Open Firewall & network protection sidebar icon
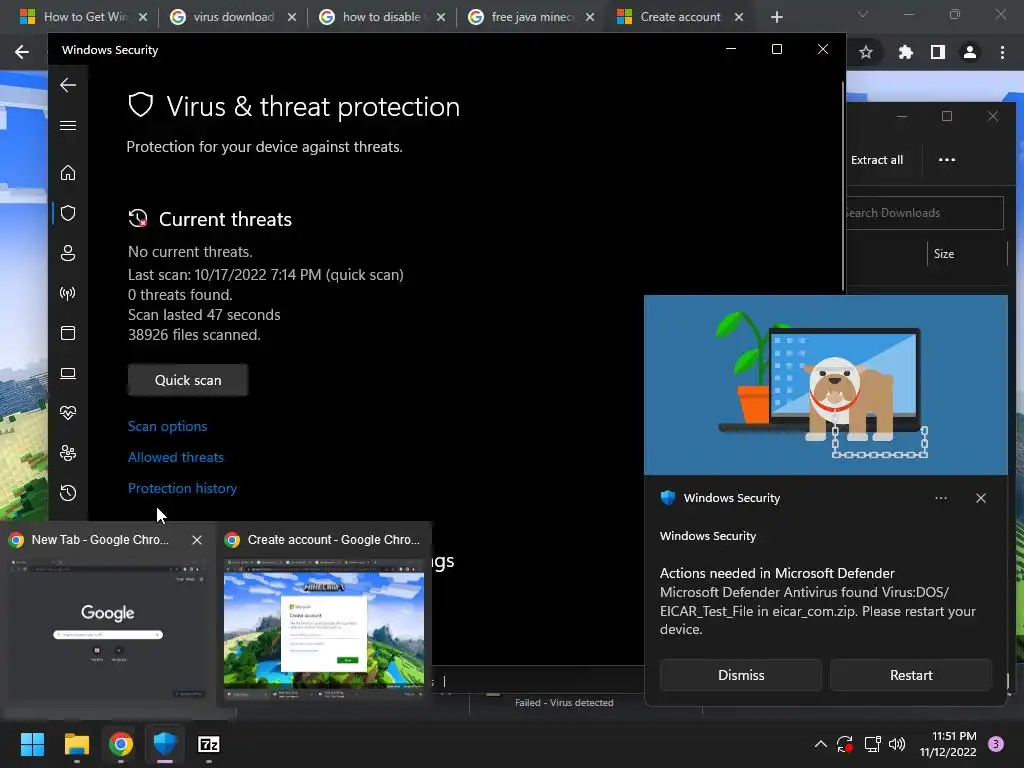This screenshot has height=768, width=1024. click(68, 293)
